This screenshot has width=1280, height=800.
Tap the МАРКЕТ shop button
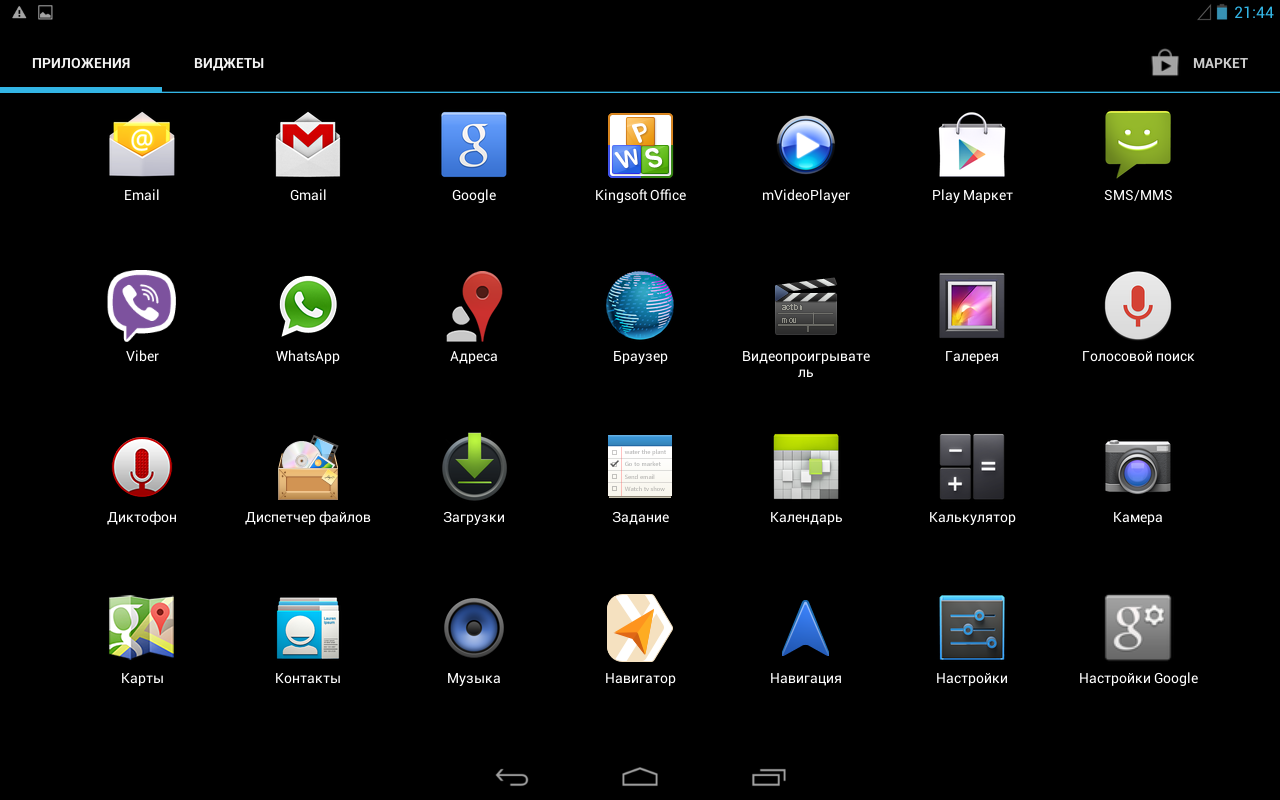[x=1200, y=63]
